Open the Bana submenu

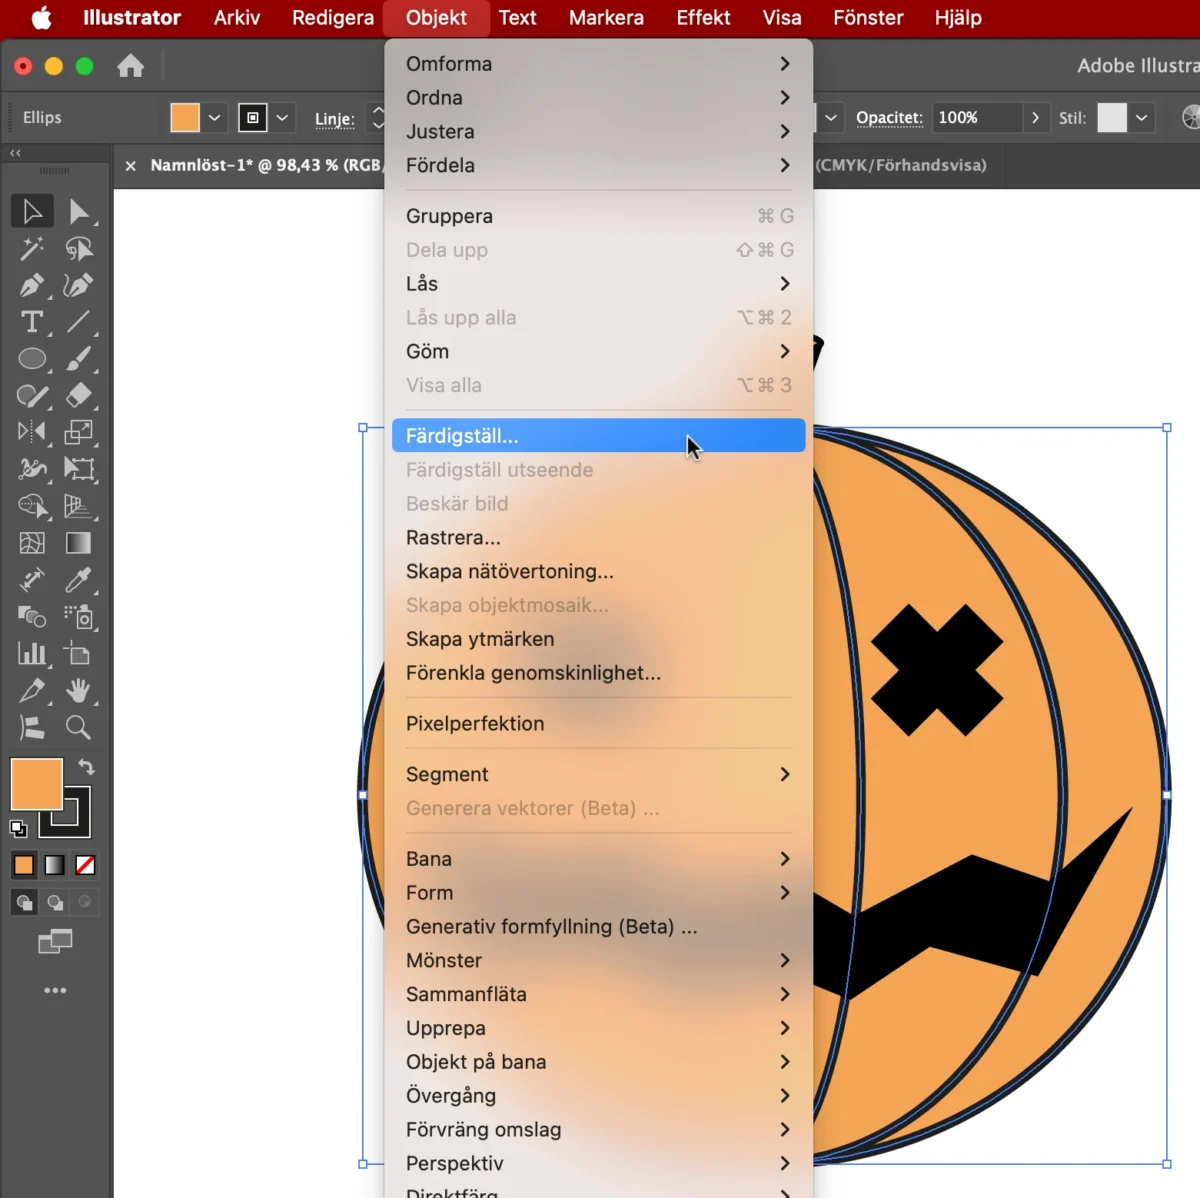pos(598,859)
